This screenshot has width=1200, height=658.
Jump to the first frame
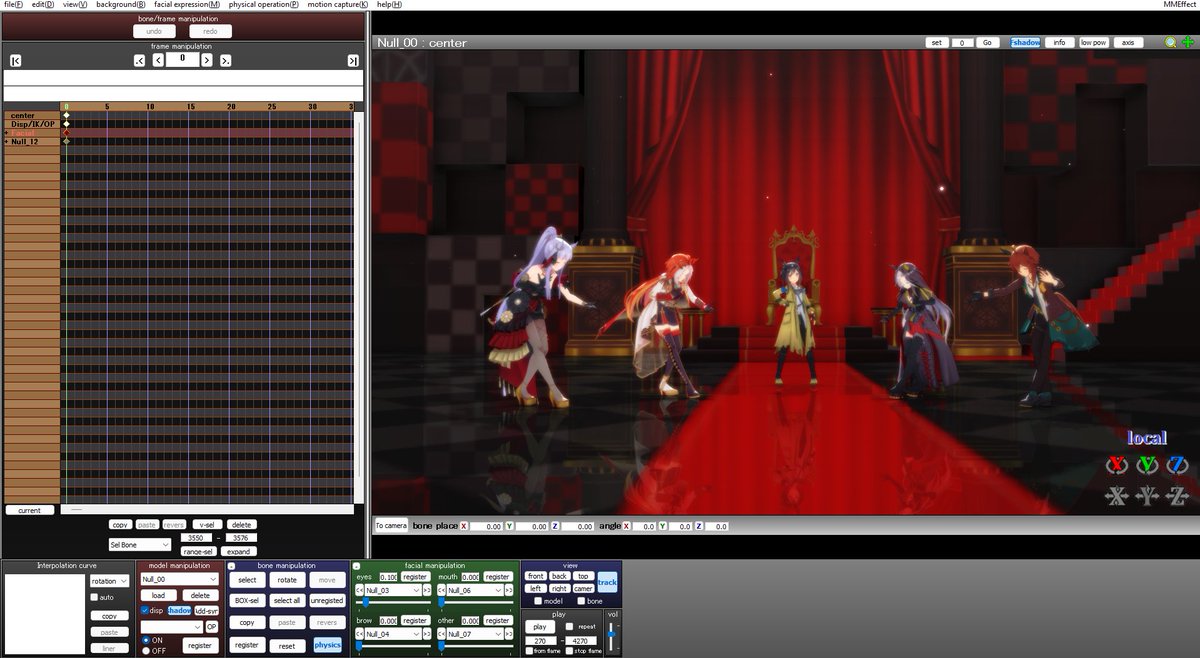15,61
